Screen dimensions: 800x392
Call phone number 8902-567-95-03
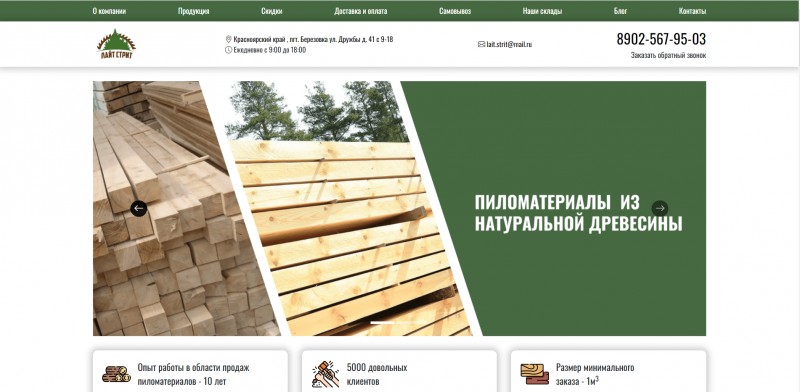tap(661, 39)
